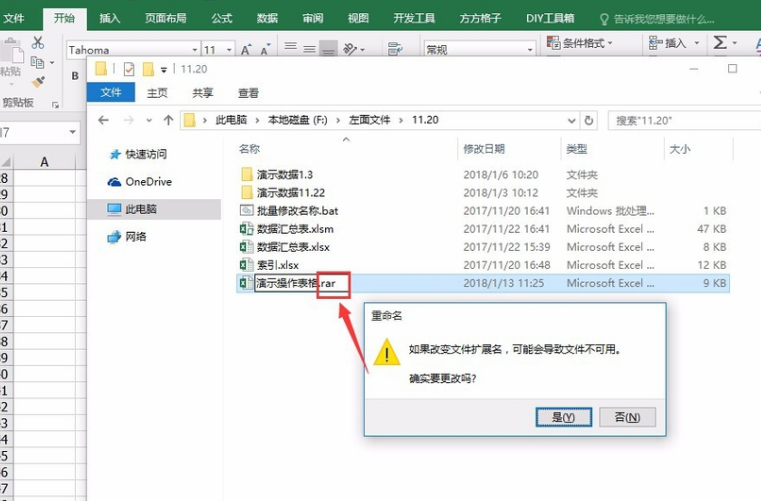This screenshot has height=501, width=761.
Task: Open Excel's 文件 menu tab
Action: (x=14, y=18)
